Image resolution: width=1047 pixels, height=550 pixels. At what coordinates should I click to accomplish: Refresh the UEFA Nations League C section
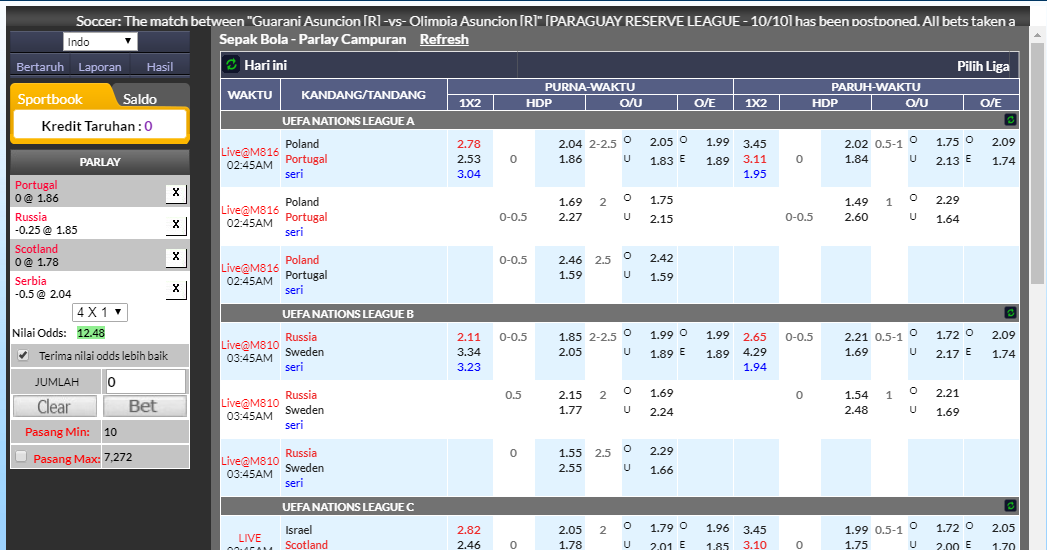tap(1010, 506)
